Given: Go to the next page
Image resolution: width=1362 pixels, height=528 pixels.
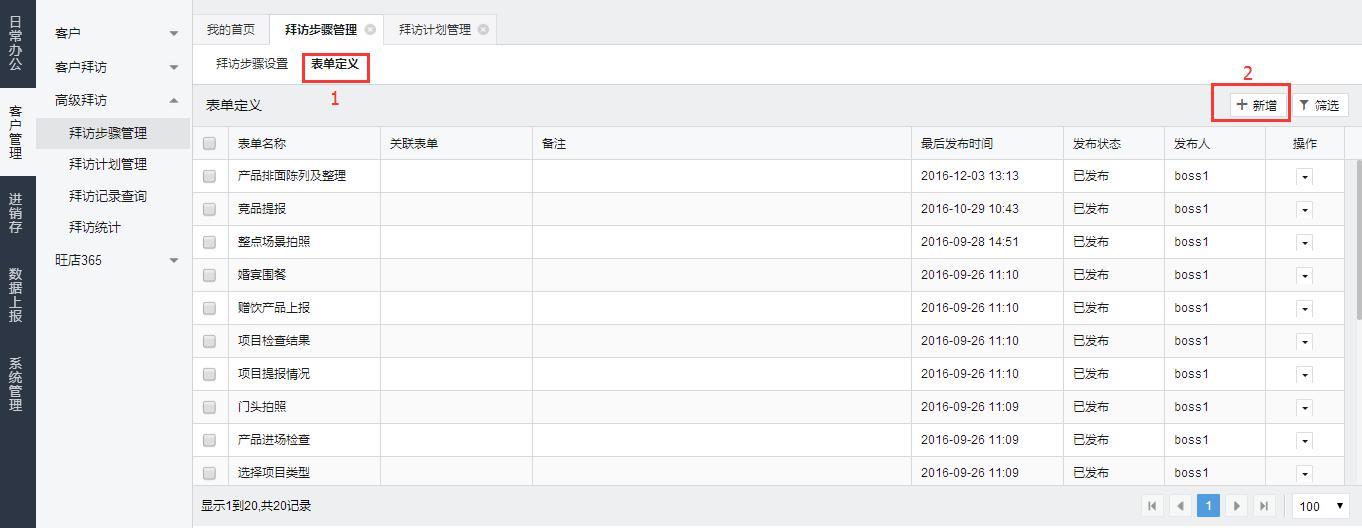Looking at the screenshot, I should click(1237, 506).
